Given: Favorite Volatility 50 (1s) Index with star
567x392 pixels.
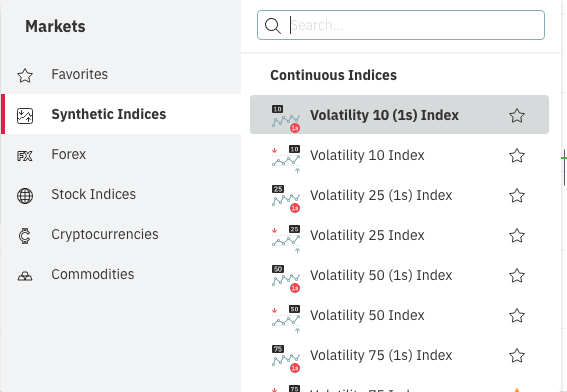Looking at the screenshot, I should (x=517, y=276).
